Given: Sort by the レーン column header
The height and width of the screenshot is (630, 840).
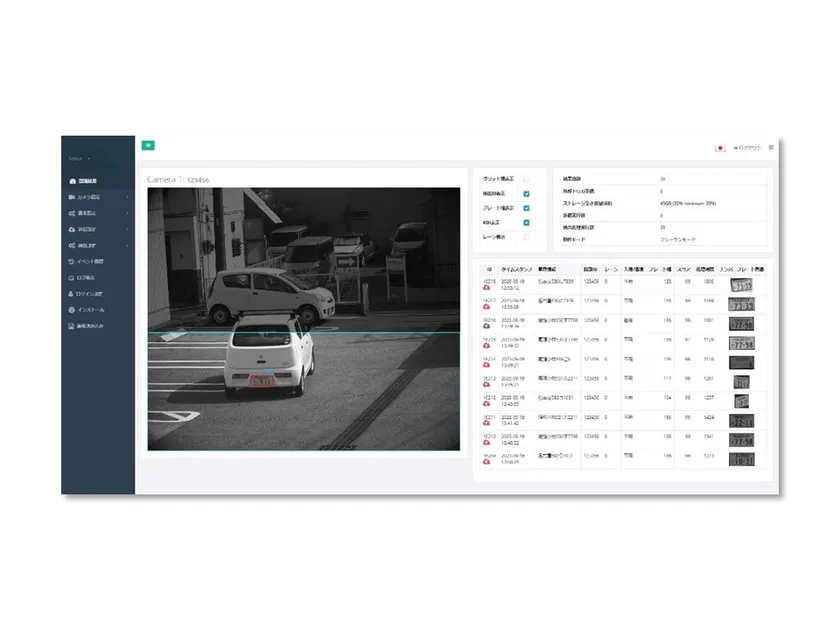Looking at the screenshot, I should pos(611,269).
